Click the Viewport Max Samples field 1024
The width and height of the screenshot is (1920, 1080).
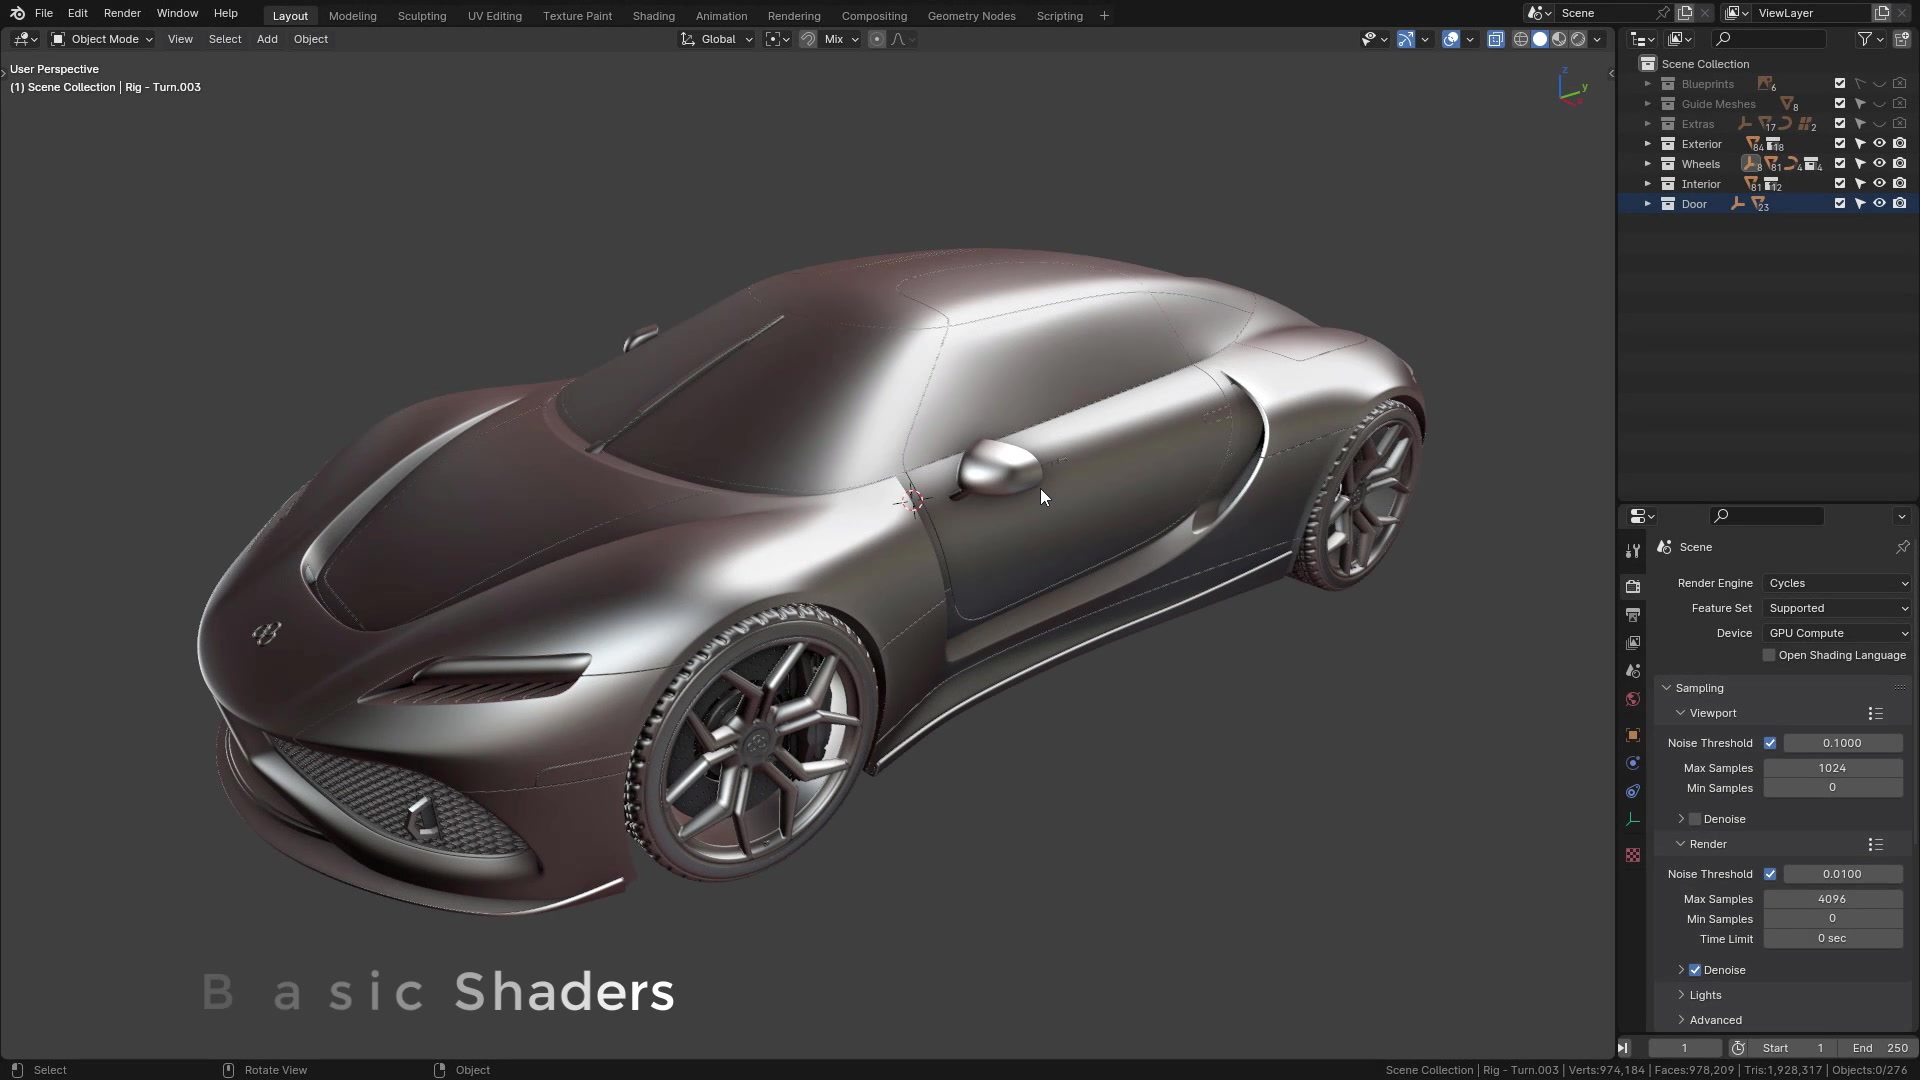tap(1832, 768)
